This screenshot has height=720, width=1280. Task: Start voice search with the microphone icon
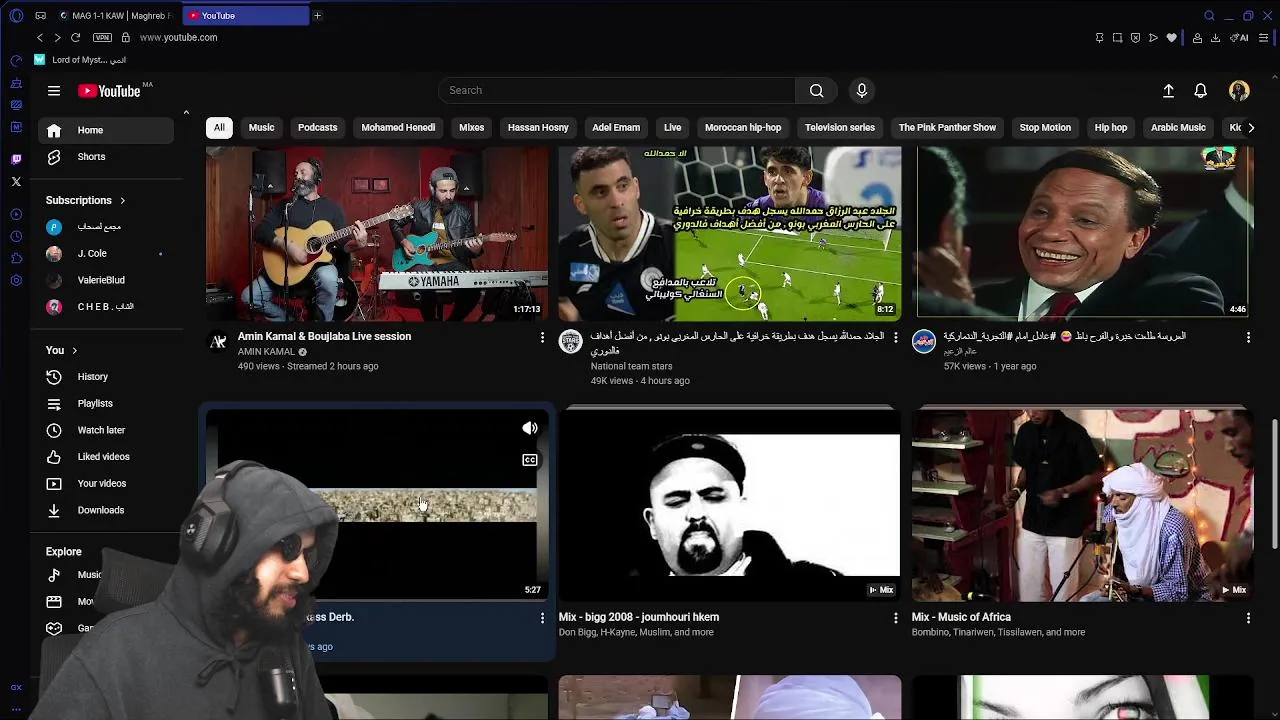pyautogui.click(x=862, y=91)
